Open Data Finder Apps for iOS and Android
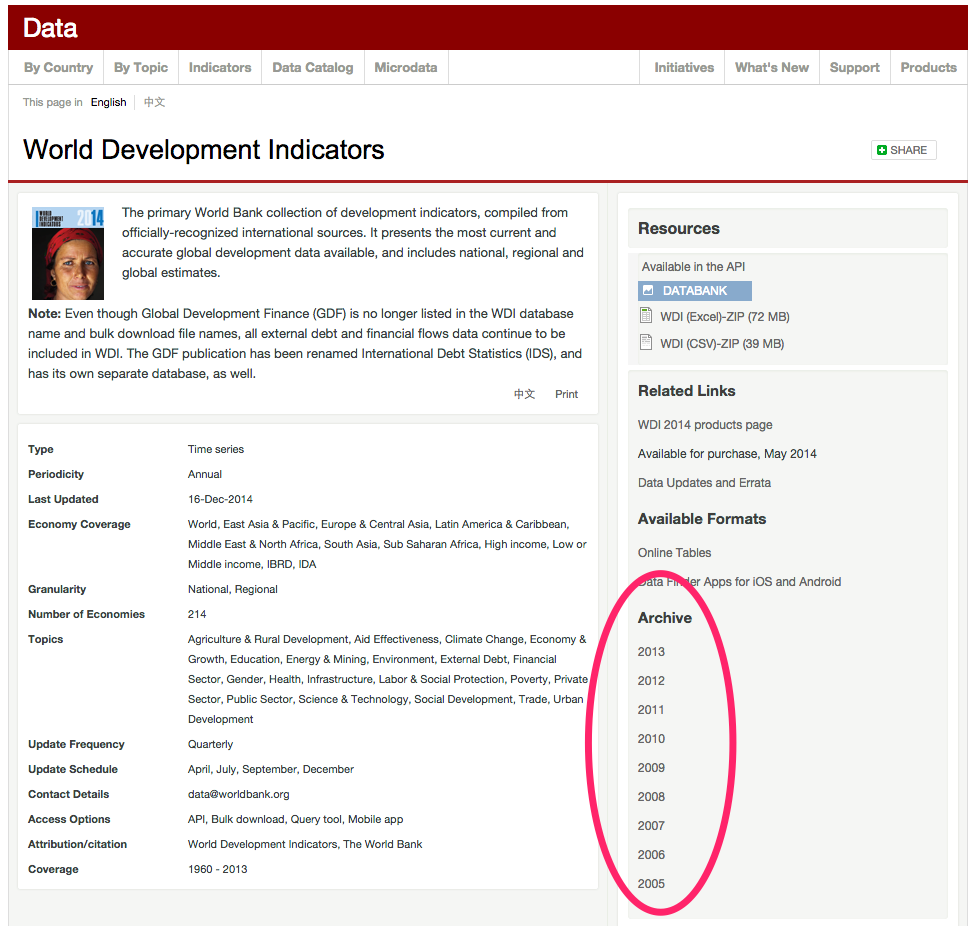The width and height of the screenshot is (975, 926). tap(739, 582)
